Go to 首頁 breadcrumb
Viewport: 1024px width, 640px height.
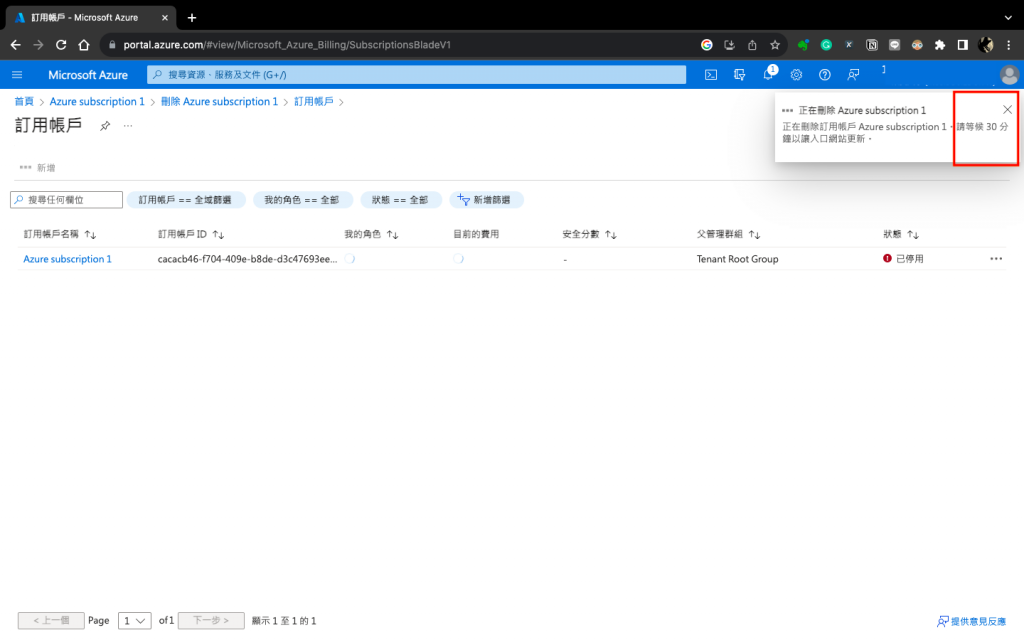[x=24, y=101]
